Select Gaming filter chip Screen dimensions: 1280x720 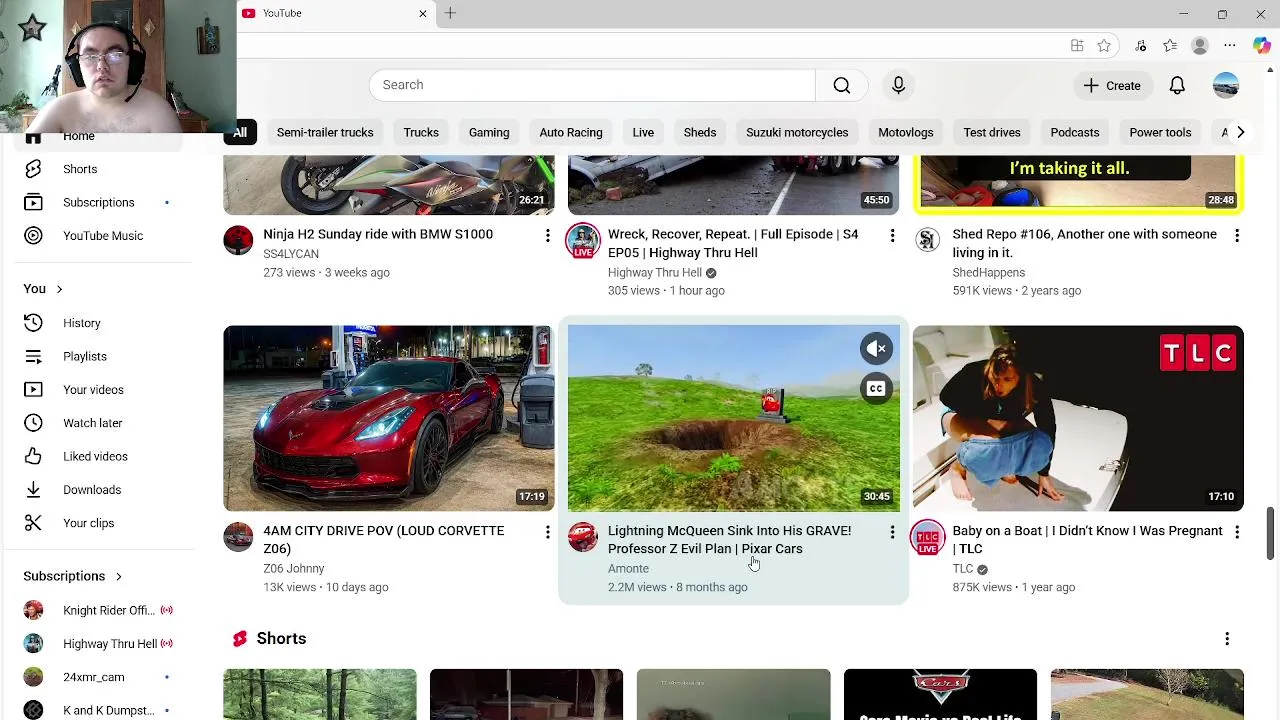(x=489, y=132)
